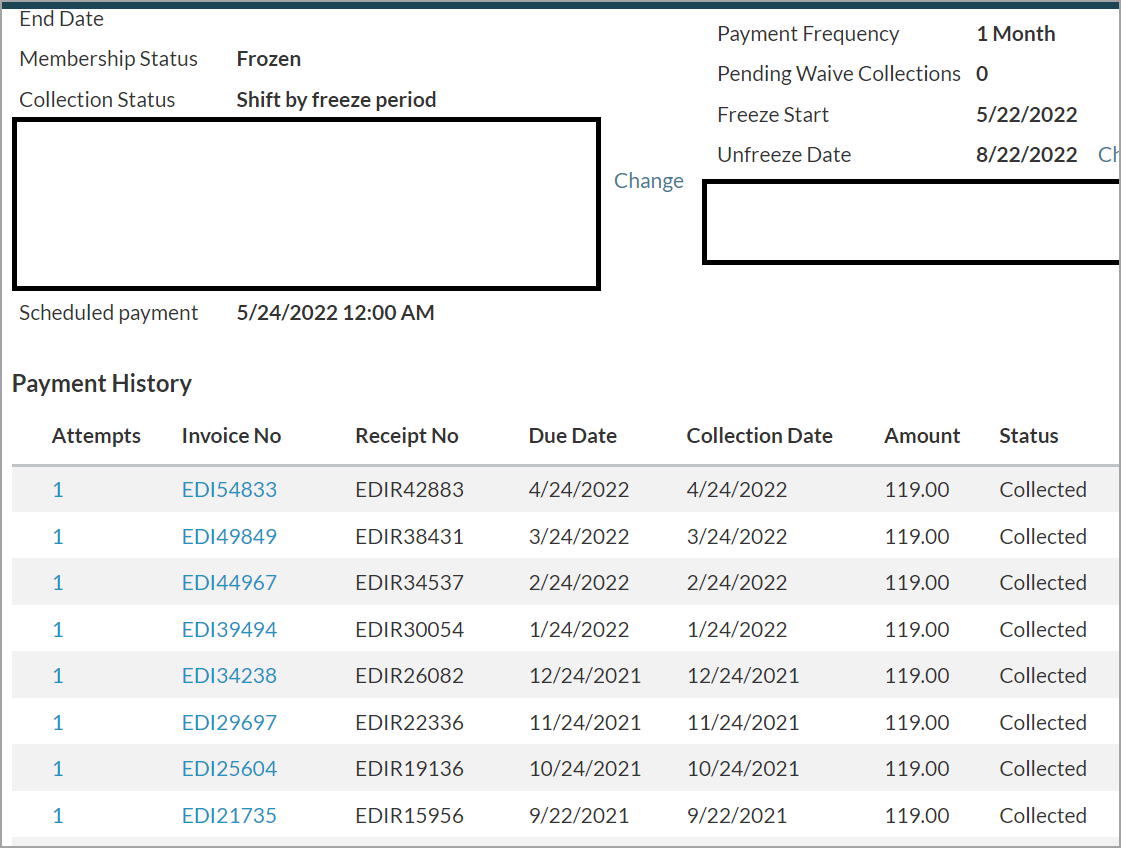
Task: Open invoice EDI39494
Action: pyautogui.click(x=229, y=629)
